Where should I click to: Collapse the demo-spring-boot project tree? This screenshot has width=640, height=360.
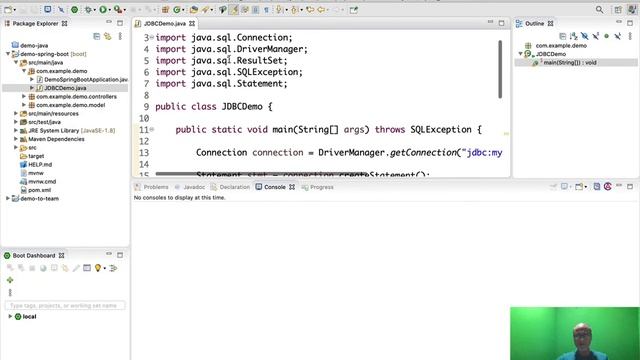pos(8,54)
